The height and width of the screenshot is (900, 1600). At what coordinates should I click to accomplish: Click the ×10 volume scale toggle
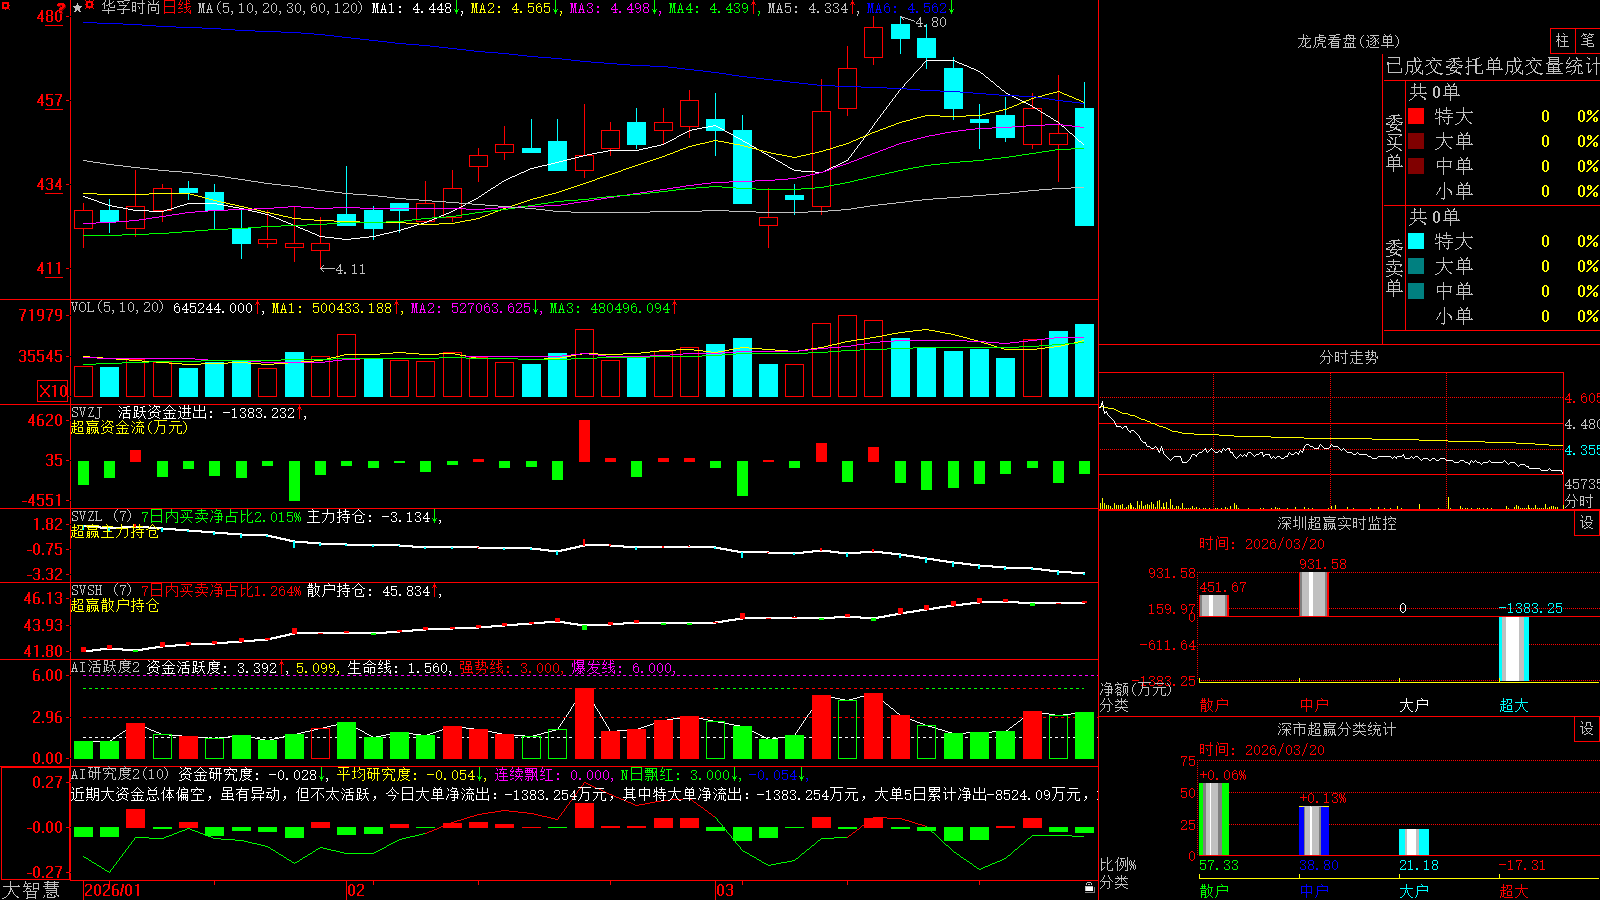click(x=54, y=391)
